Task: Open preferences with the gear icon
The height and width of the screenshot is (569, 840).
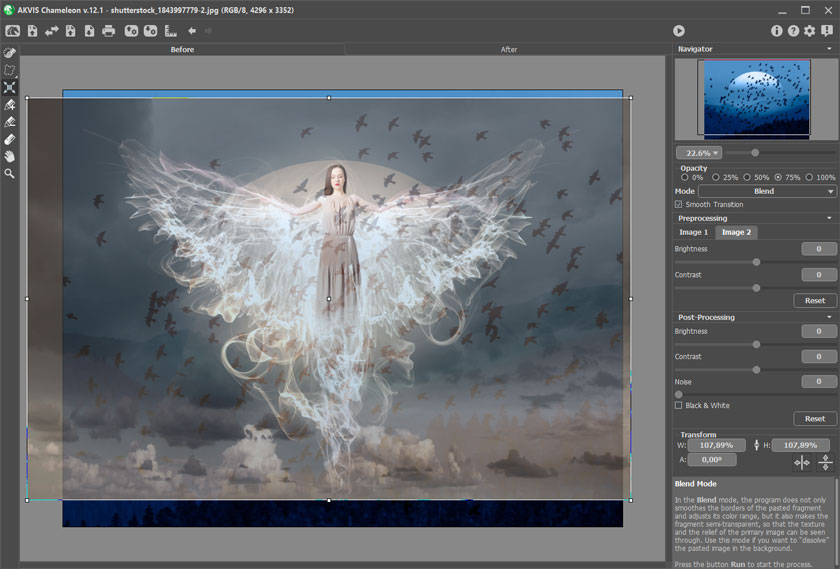Action: click(x=809, y=31)
